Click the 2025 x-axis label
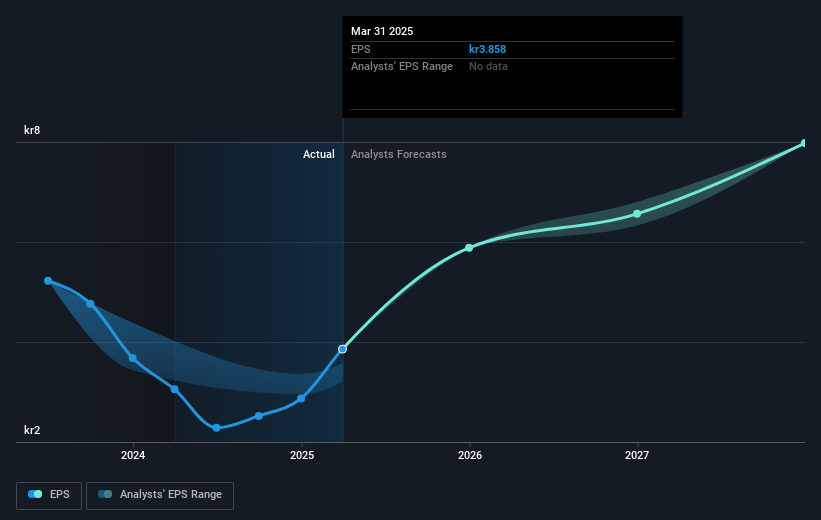 point(302,455)
